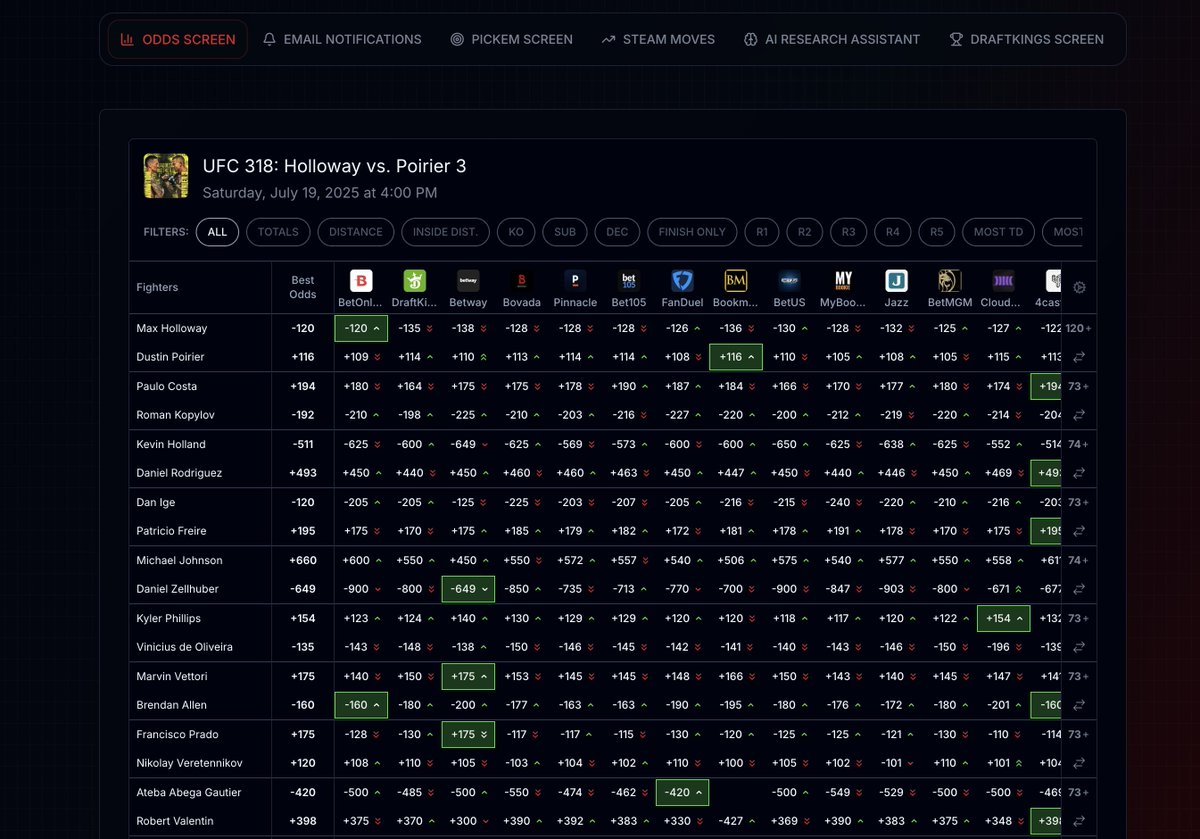Screen dimensions: 1200x839
Task: Select the DISTANCE filter
Action: pos(356,232)
